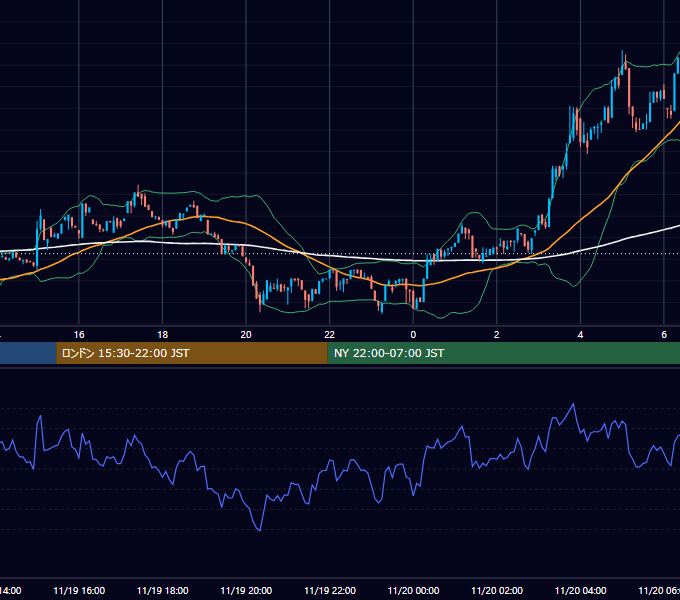Click the 11/20 04:00 time label
The height and width of the screenshot is (600, 680).
581,590
